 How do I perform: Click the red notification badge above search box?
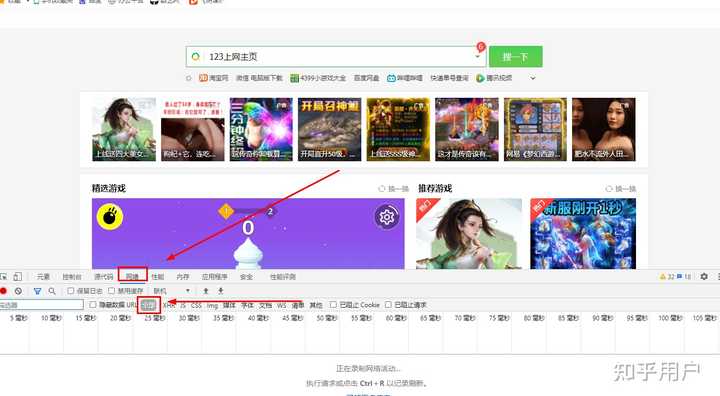[x=481, y=46]
